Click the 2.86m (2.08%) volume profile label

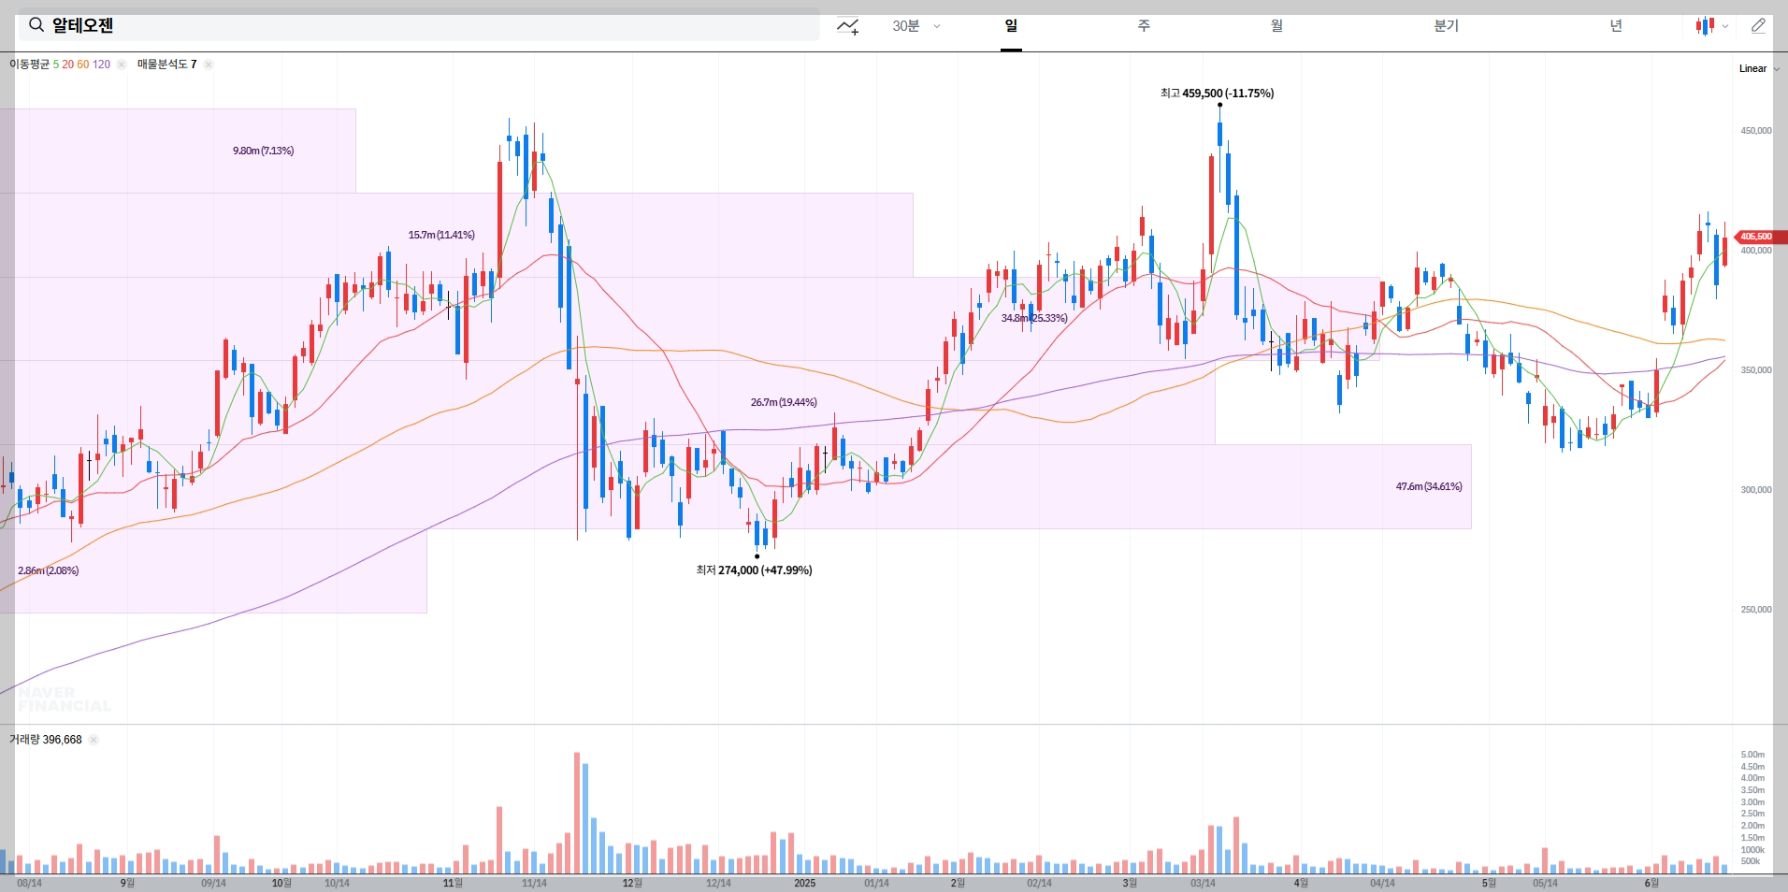point(48,571)
